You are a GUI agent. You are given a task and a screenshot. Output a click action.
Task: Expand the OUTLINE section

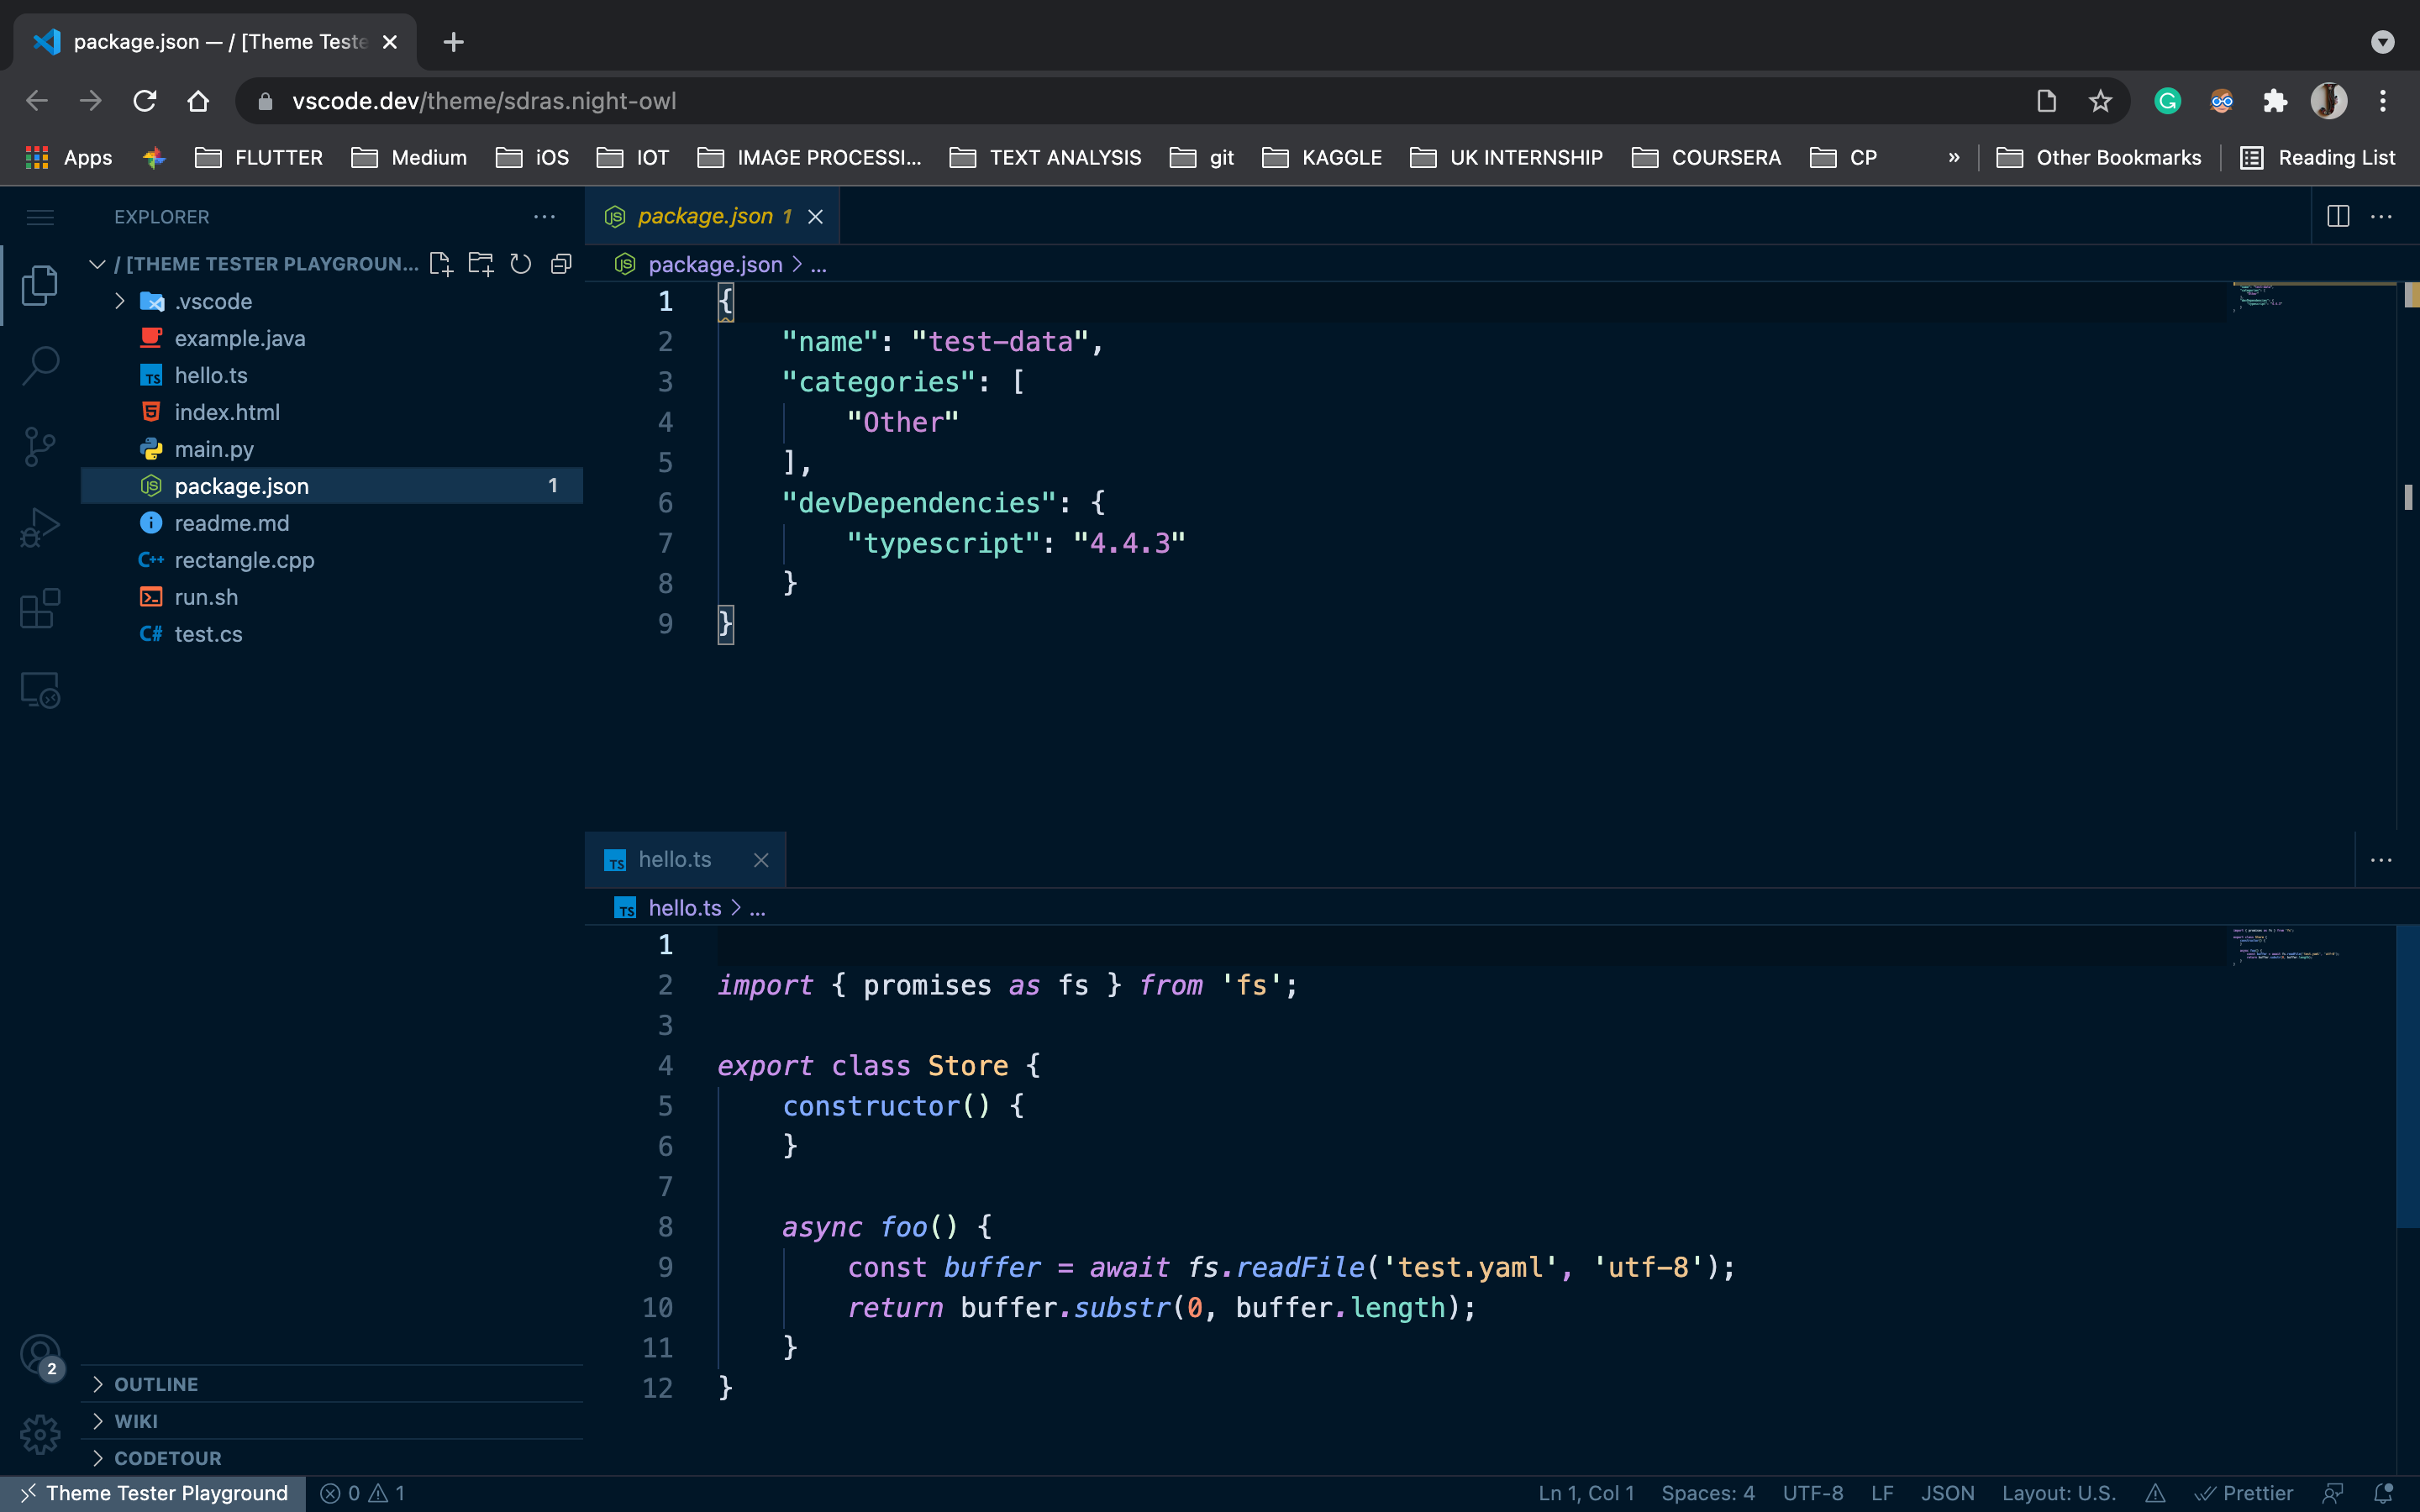(156, 1384)
